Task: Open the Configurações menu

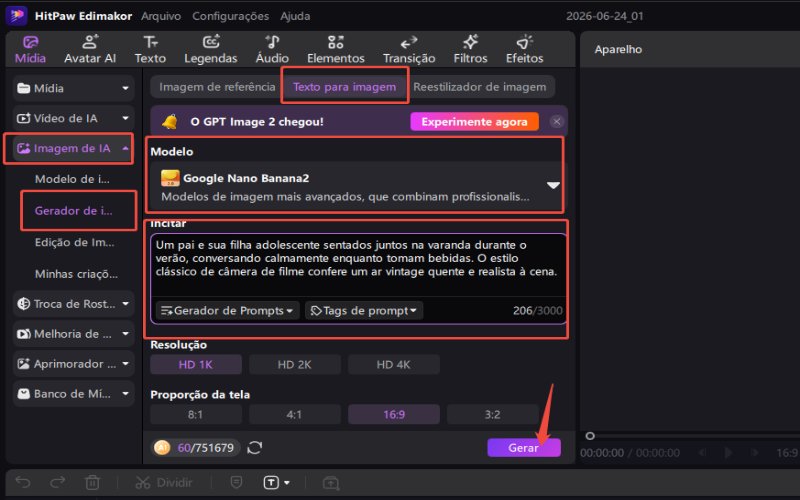Action: [x=231, y=16]
